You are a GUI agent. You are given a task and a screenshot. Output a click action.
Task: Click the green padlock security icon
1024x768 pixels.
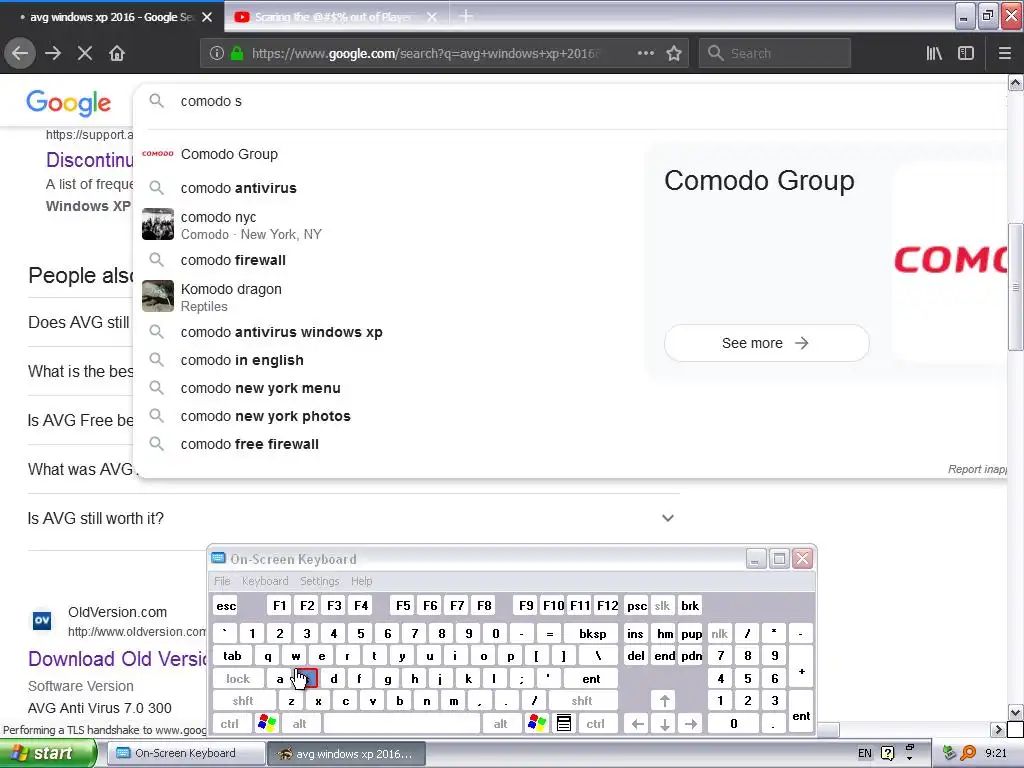coord(237,54)
